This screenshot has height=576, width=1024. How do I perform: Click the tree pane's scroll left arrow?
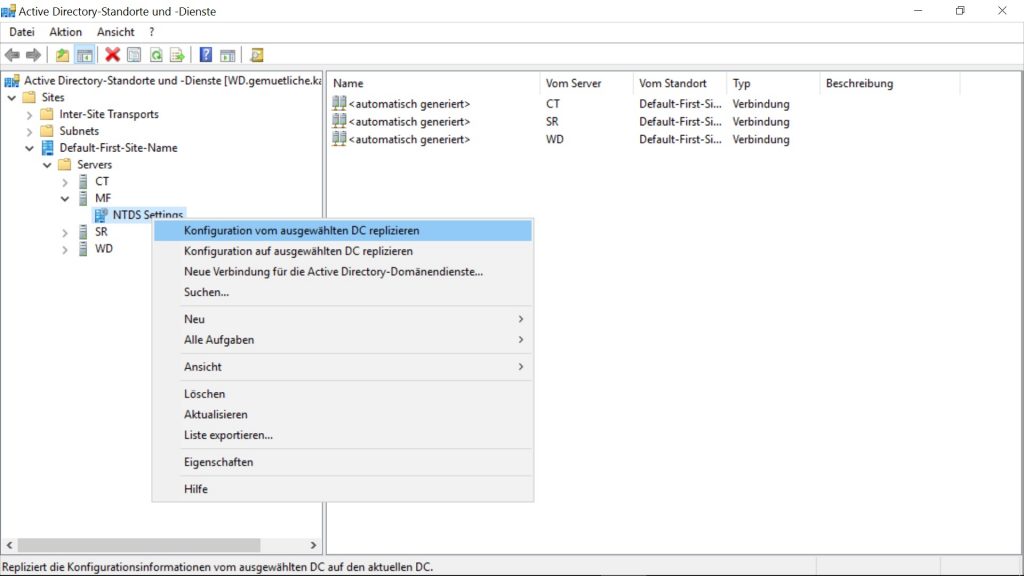[x=9, y=545]
